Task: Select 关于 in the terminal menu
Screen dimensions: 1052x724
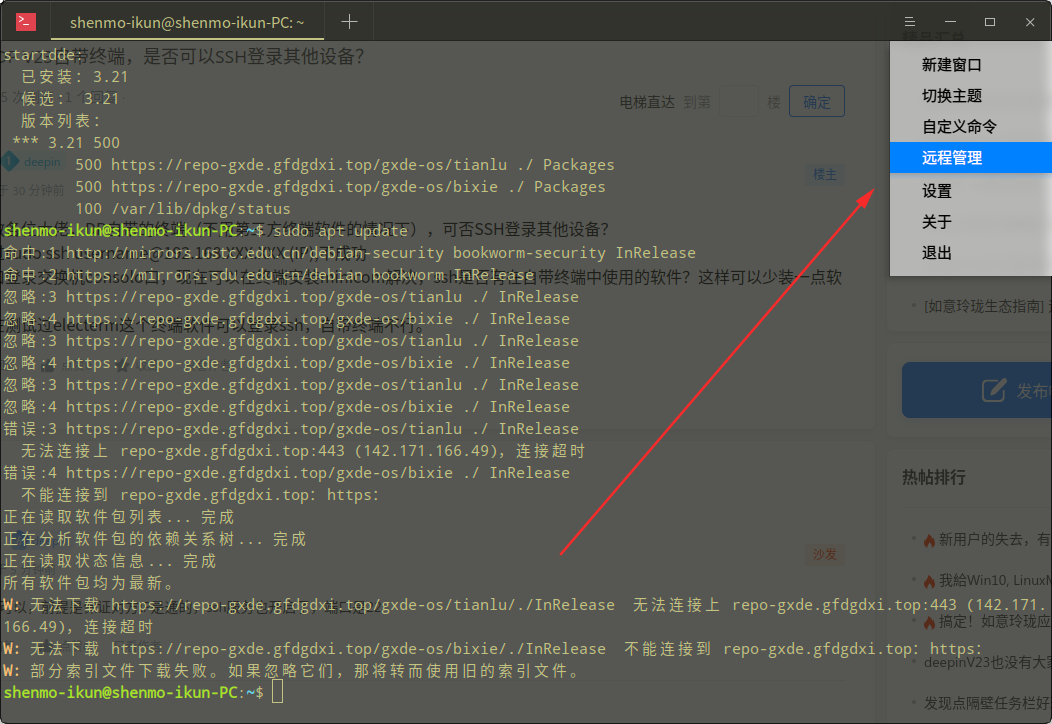Action: click(971, 222)
